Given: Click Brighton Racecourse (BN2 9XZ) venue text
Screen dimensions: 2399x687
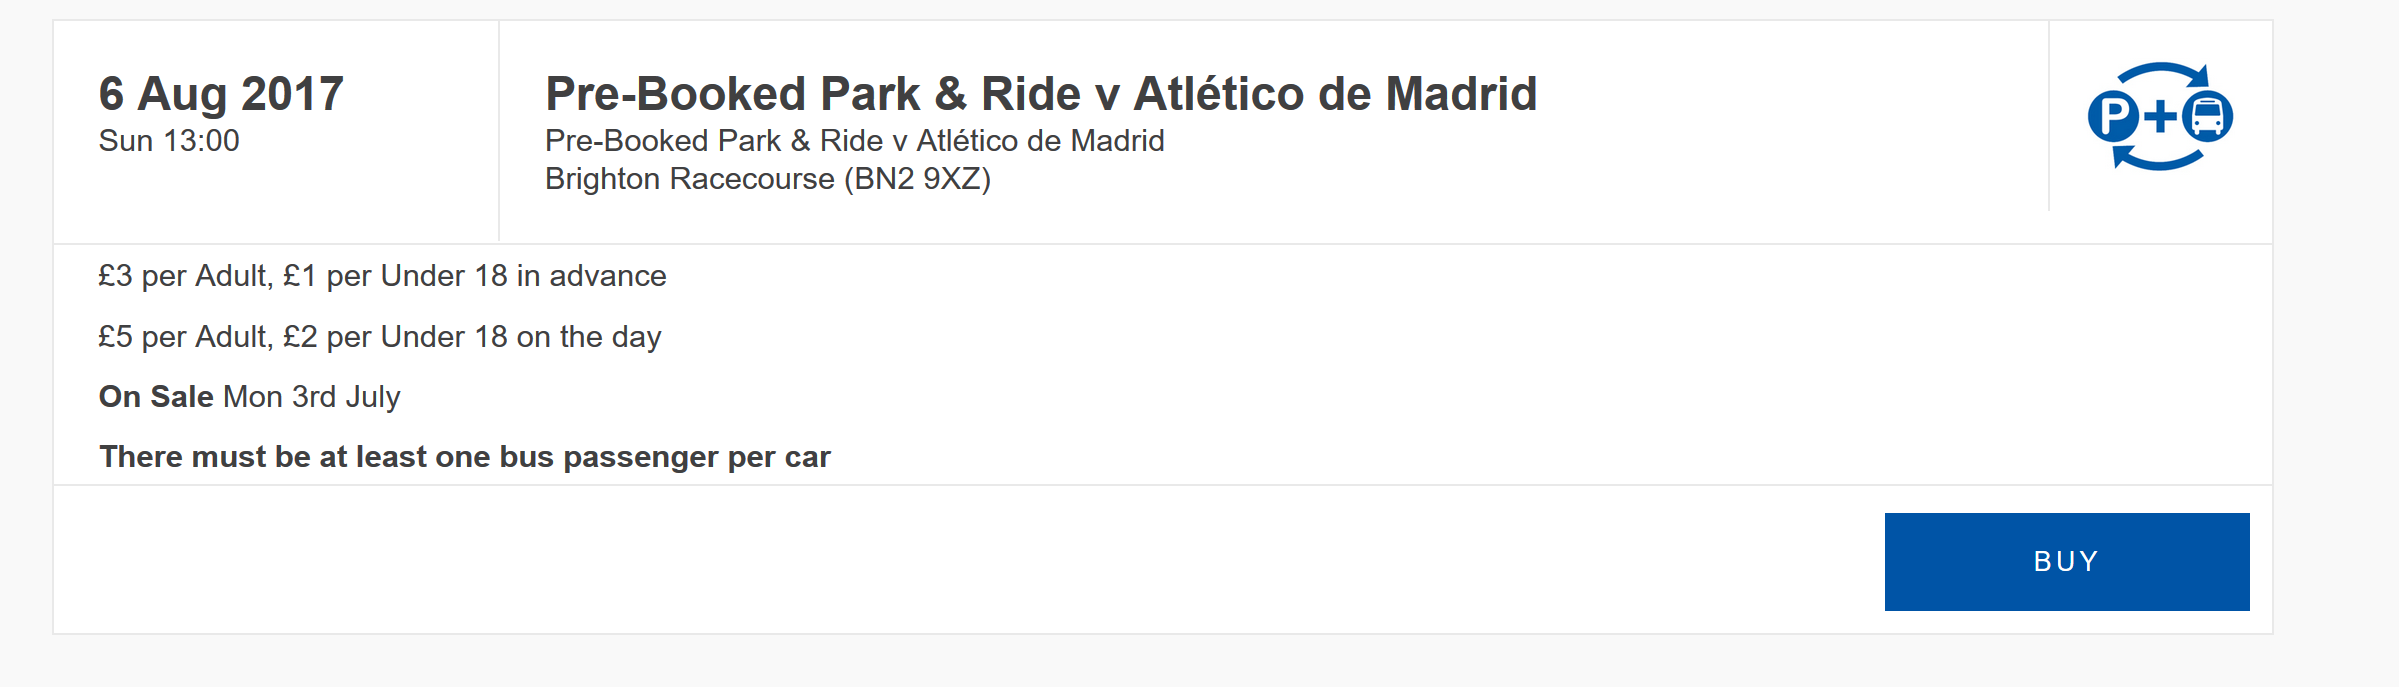Looking at the screenshot, I should click(767, 179).
